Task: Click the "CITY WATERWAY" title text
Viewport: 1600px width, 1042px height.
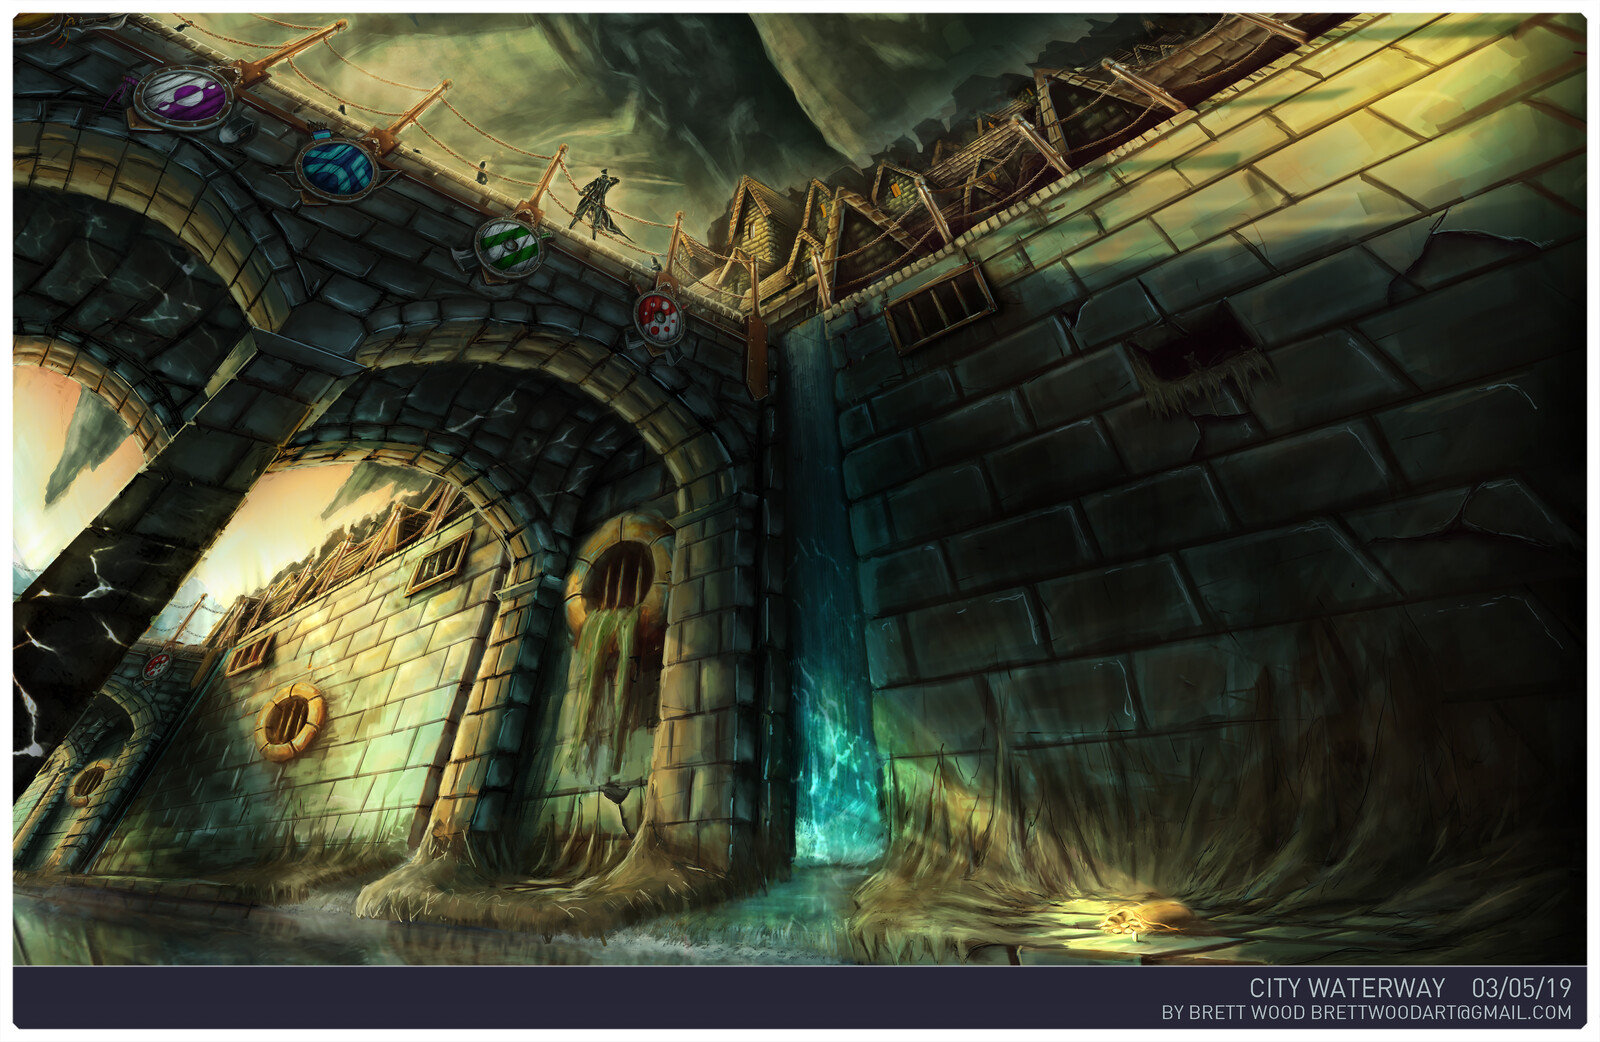Action: point(1347,988)
